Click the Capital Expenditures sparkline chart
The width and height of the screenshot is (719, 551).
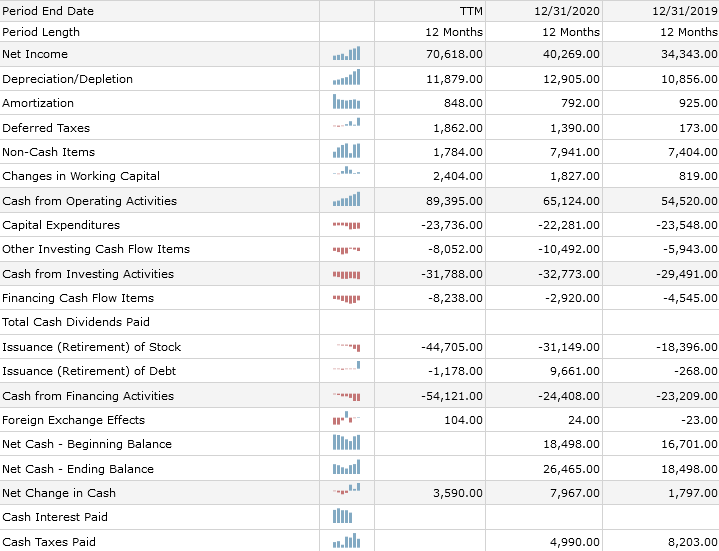tap(346, 225)
